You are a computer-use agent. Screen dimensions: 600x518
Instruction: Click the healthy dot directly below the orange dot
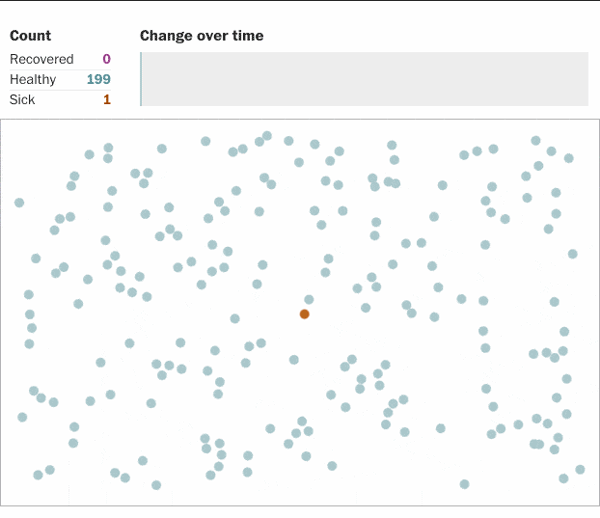tap(294, 359)
